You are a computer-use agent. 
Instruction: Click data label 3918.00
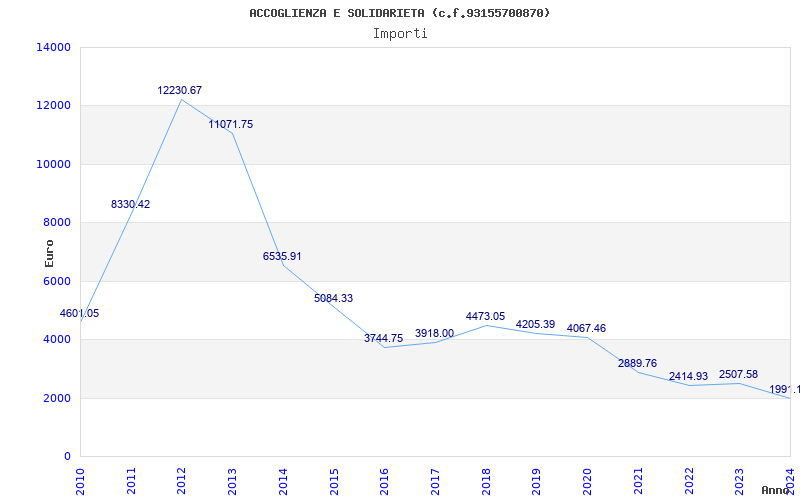pyautogui.click(x=435, y=334)
